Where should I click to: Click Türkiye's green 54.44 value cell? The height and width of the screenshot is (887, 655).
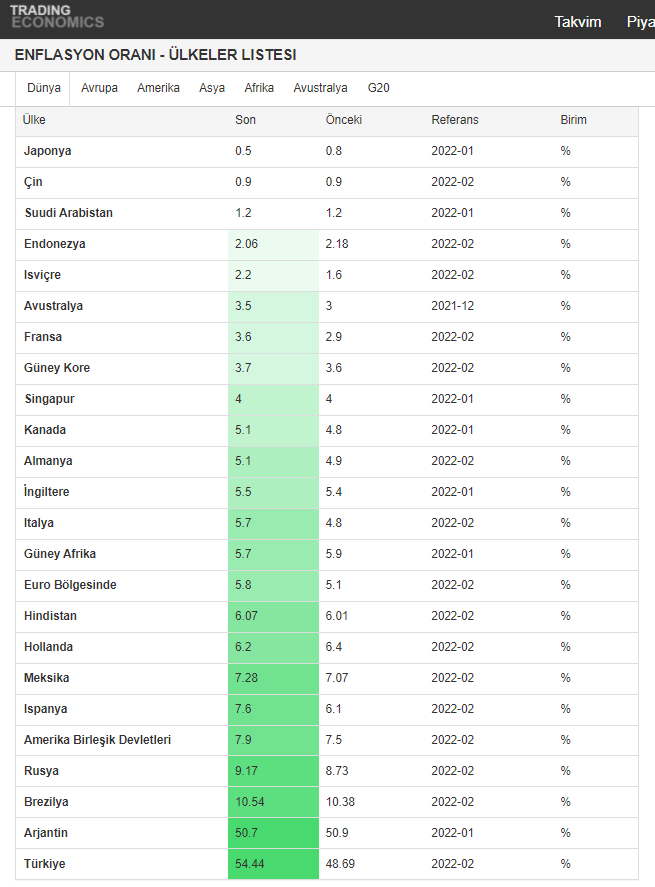pyautogui.click(x=272, y=864)
